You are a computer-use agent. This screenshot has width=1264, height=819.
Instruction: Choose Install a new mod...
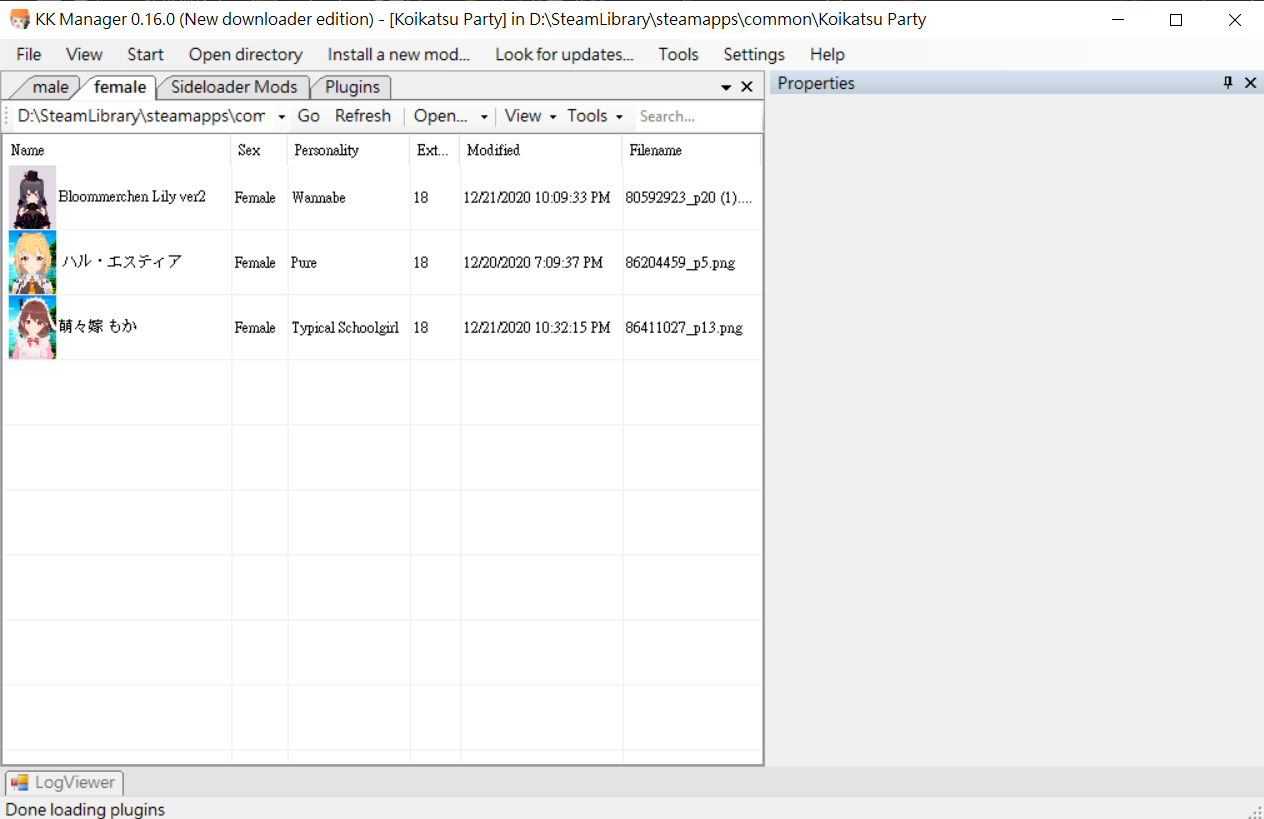point(399,55)
